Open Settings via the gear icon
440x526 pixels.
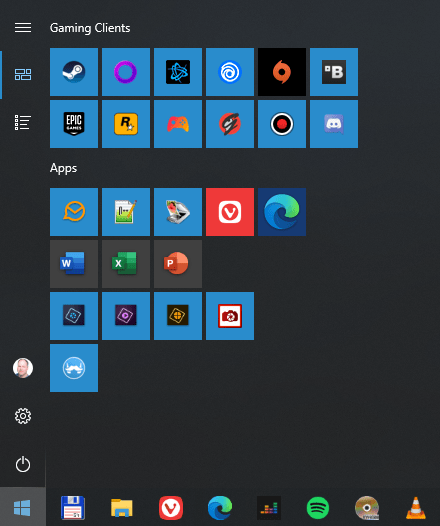(23, 416)
